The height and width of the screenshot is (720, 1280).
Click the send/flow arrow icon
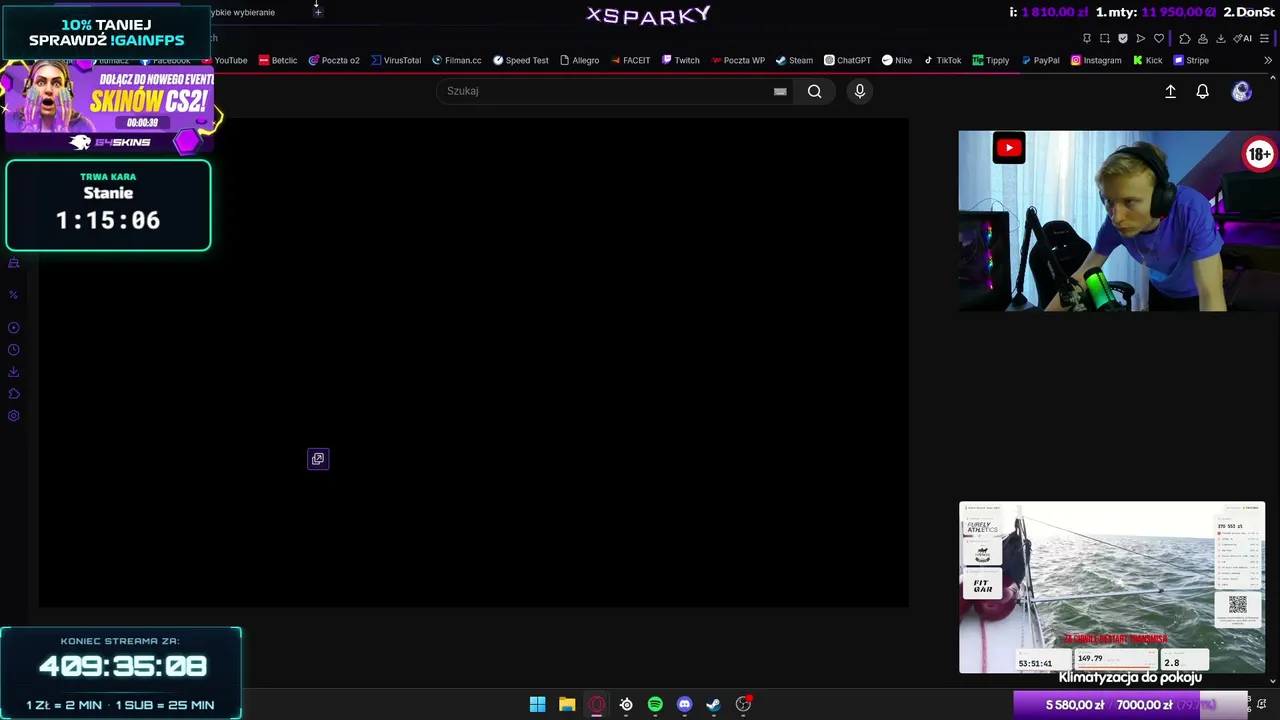point(1141,38)
